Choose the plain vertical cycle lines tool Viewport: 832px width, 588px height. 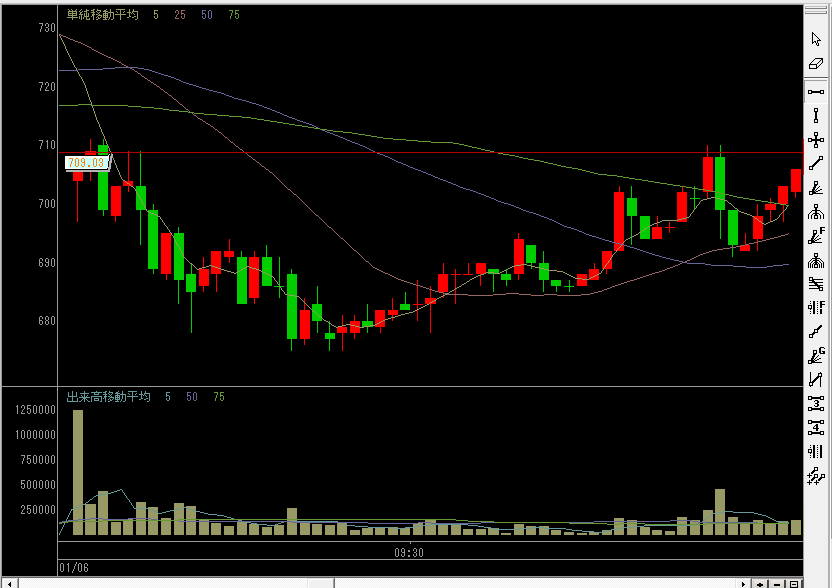[x=816, y=452]
